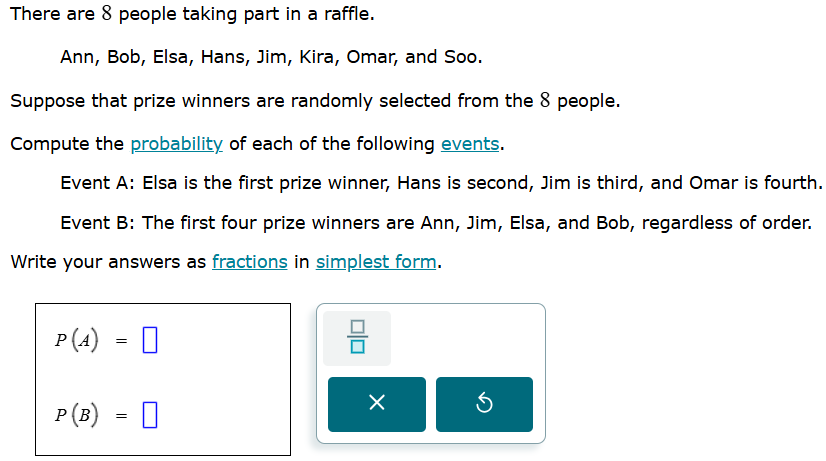Click the 'Write your answers as' text

(108, 262)
